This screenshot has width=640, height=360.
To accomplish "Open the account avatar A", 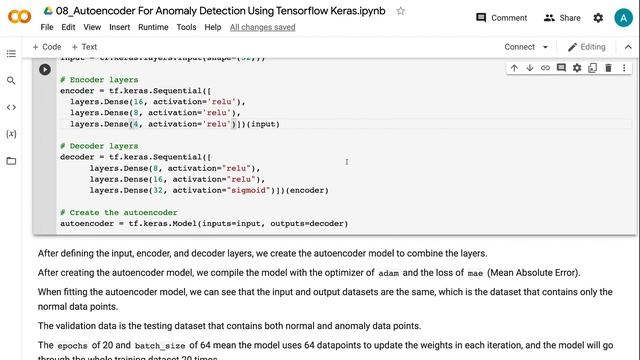I will tap(623, 18).
